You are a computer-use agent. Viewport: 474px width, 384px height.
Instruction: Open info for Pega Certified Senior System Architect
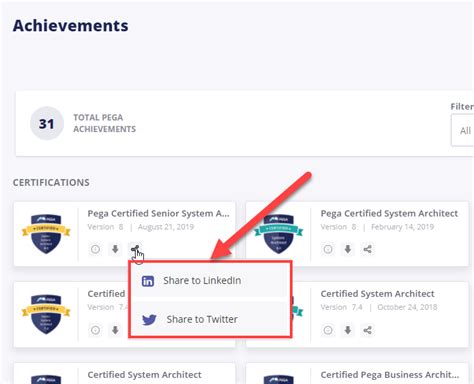tap(95, 249)
